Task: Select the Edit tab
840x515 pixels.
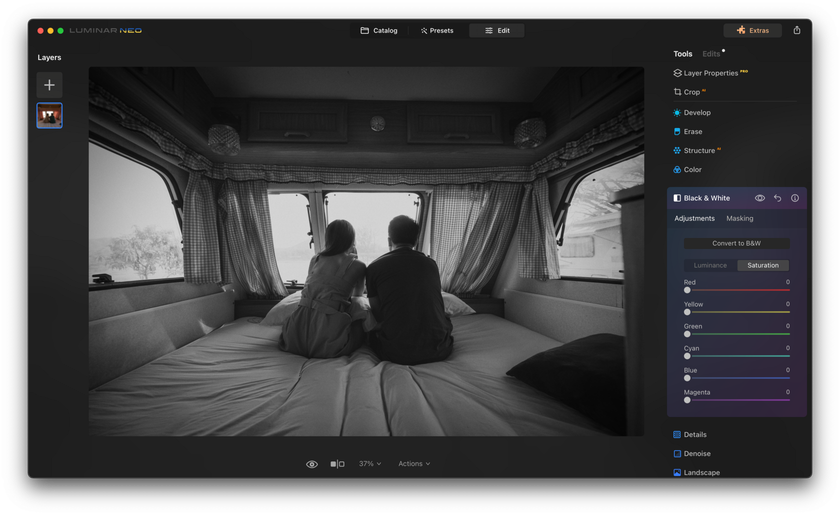Action: (497, 31)
